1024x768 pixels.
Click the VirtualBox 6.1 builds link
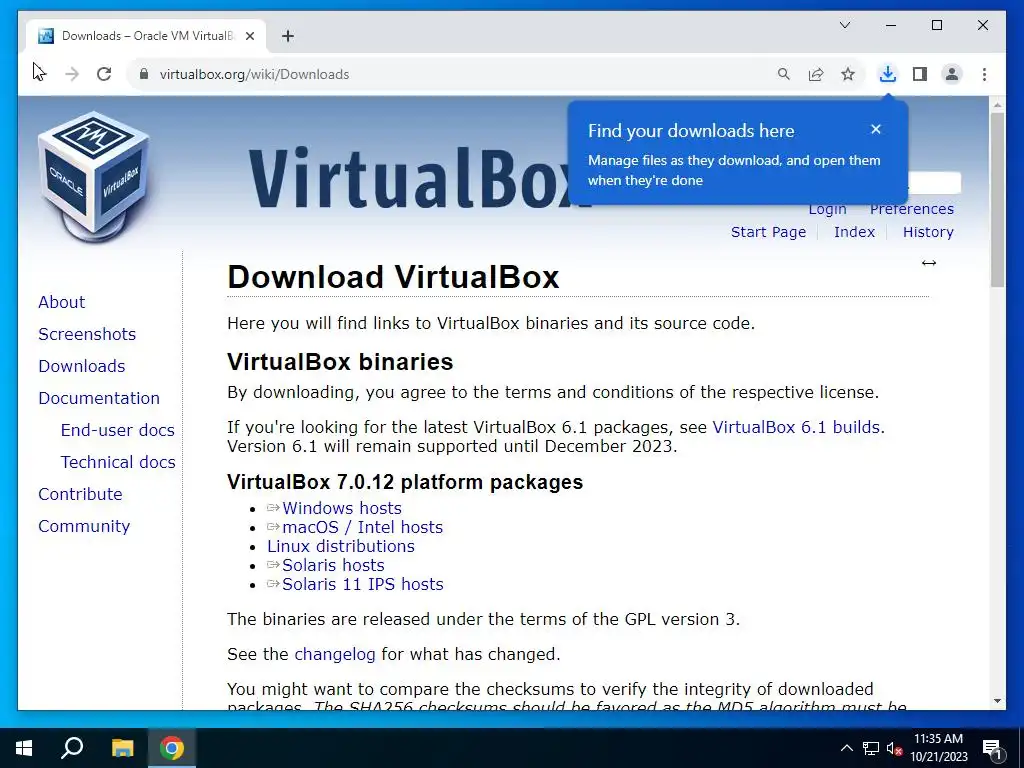point(796,427)
